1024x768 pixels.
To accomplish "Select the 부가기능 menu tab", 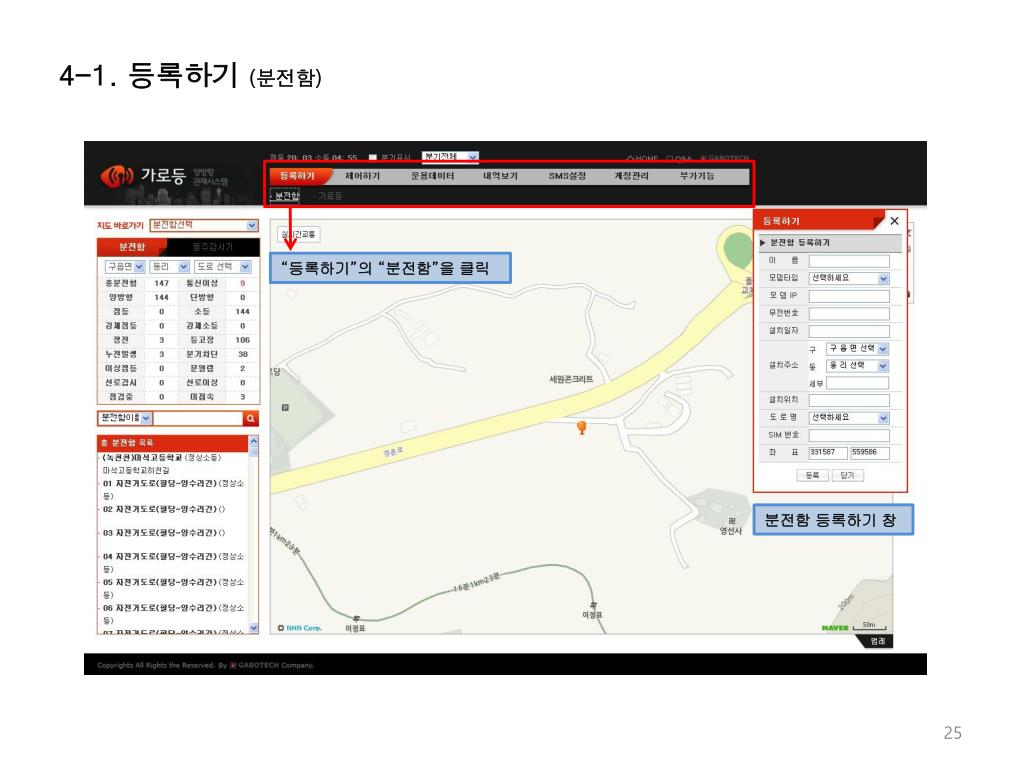I will 697,176.
